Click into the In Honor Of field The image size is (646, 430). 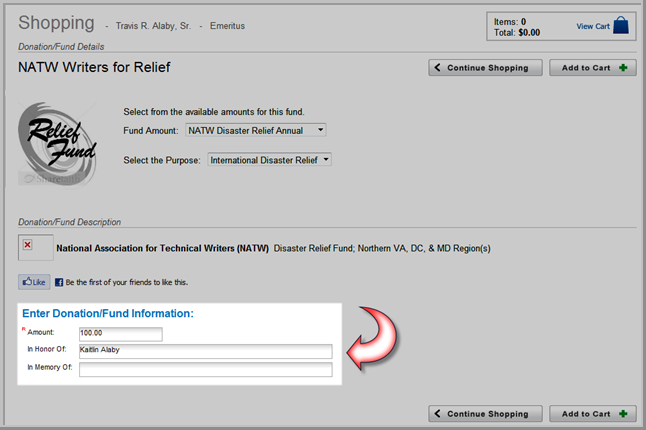click(206, 351)
